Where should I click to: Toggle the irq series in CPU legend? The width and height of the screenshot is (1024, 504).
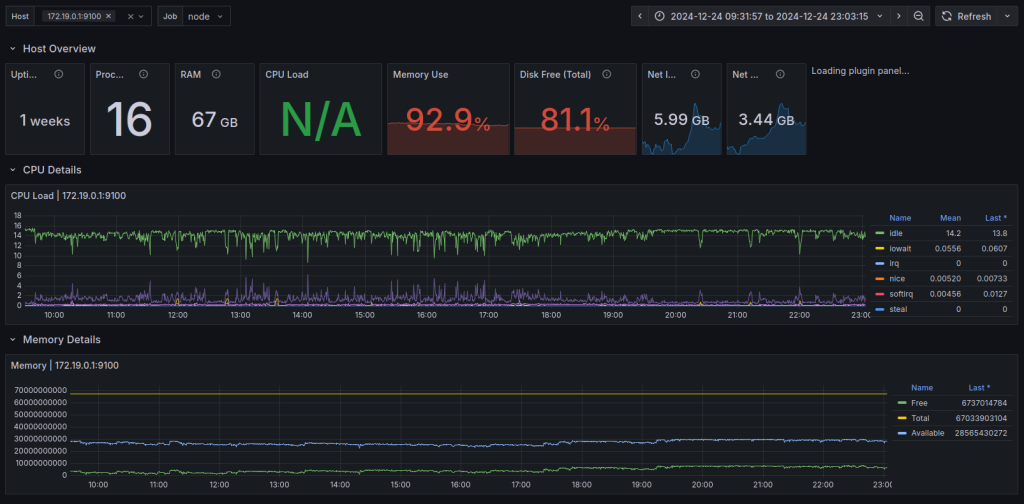(895, 263)
